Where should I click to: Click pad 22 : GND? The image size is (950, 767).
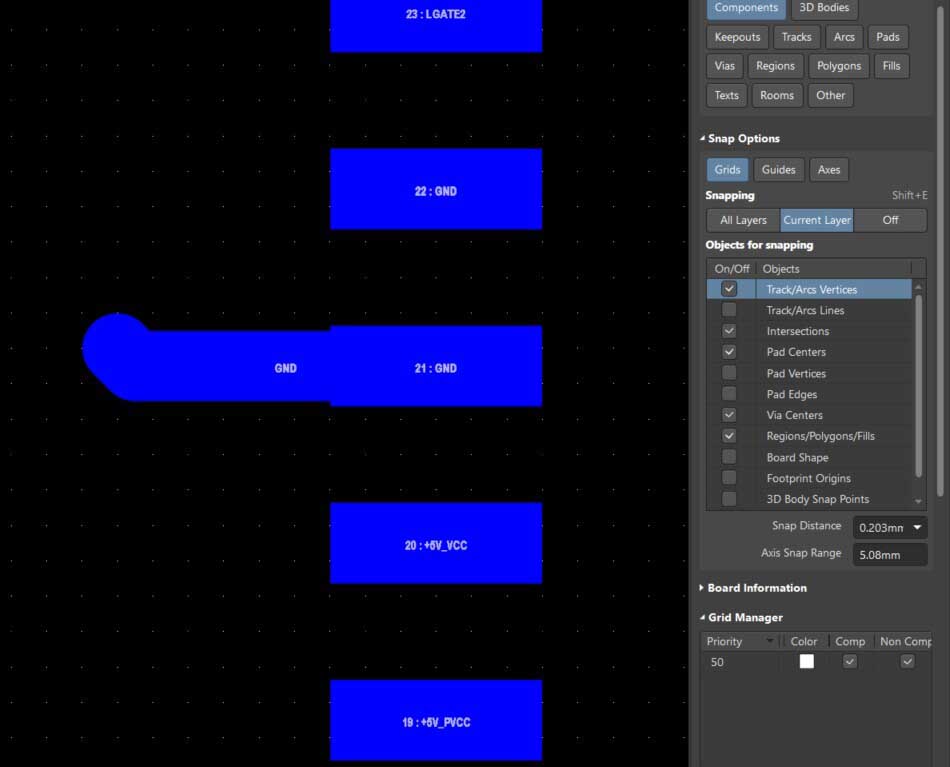coord(436,190)
